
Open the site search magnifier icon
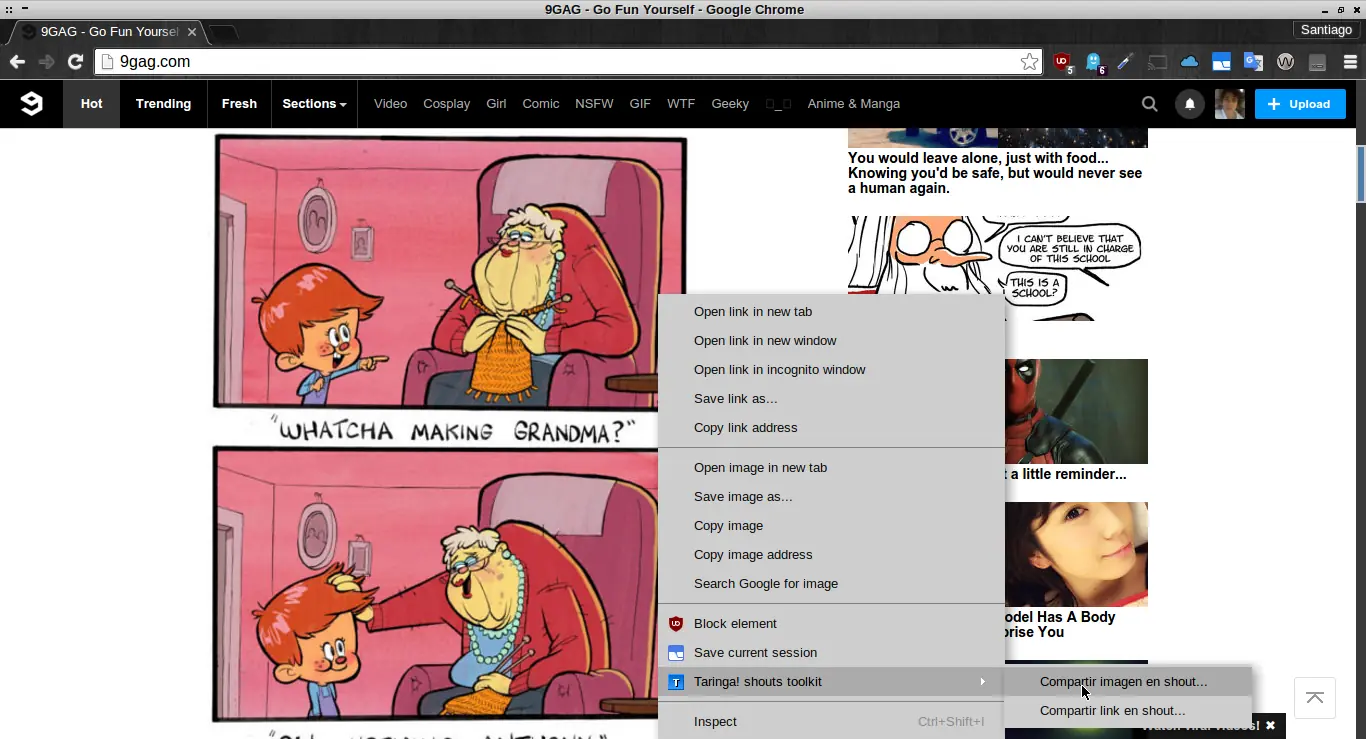pyautogui.click(x=1150, y=104)
